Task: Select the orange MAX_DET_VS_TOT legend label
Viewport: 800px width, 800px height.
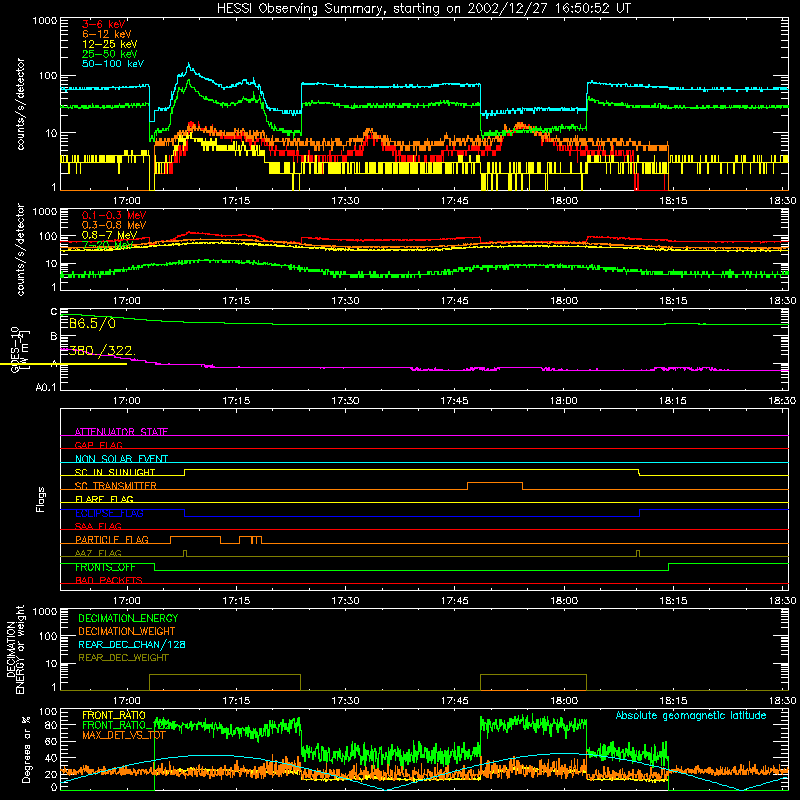Action: coord(124,735)
